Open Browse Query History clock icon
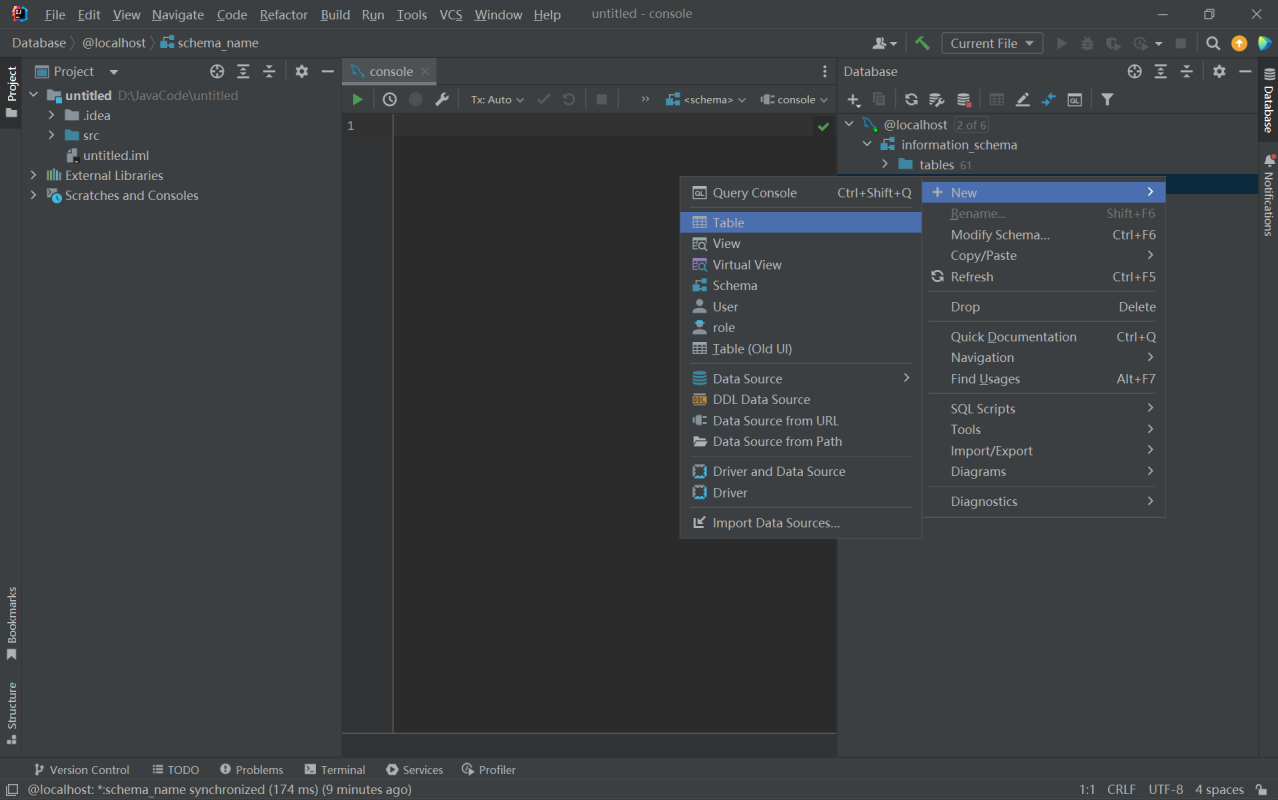 click(x=390, y=100)
